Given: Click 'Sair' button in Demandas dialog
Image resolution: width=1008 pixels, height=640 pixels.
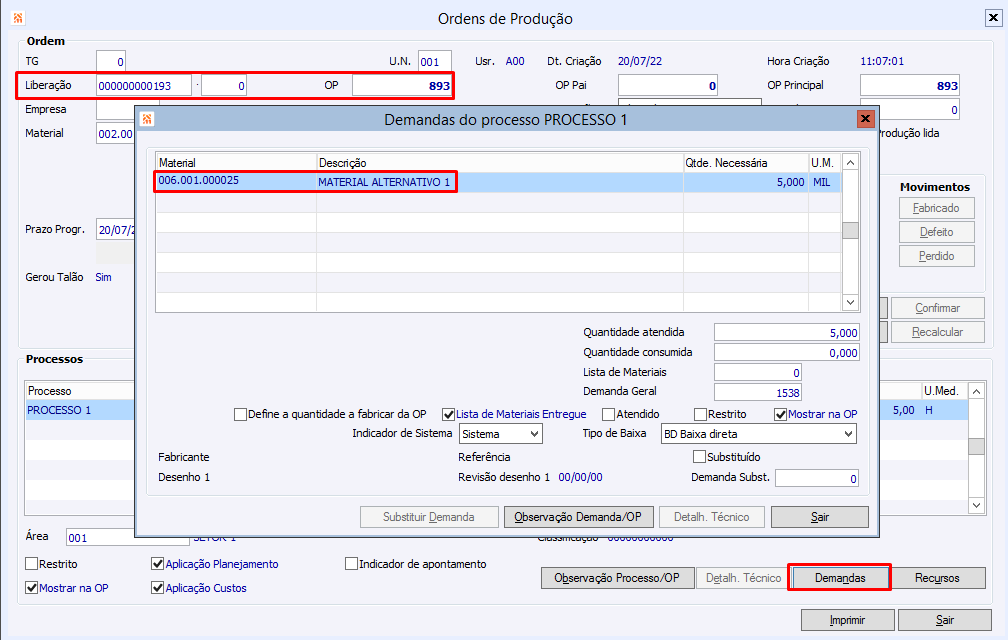Looking at the screenshot, I should (820, 517).
